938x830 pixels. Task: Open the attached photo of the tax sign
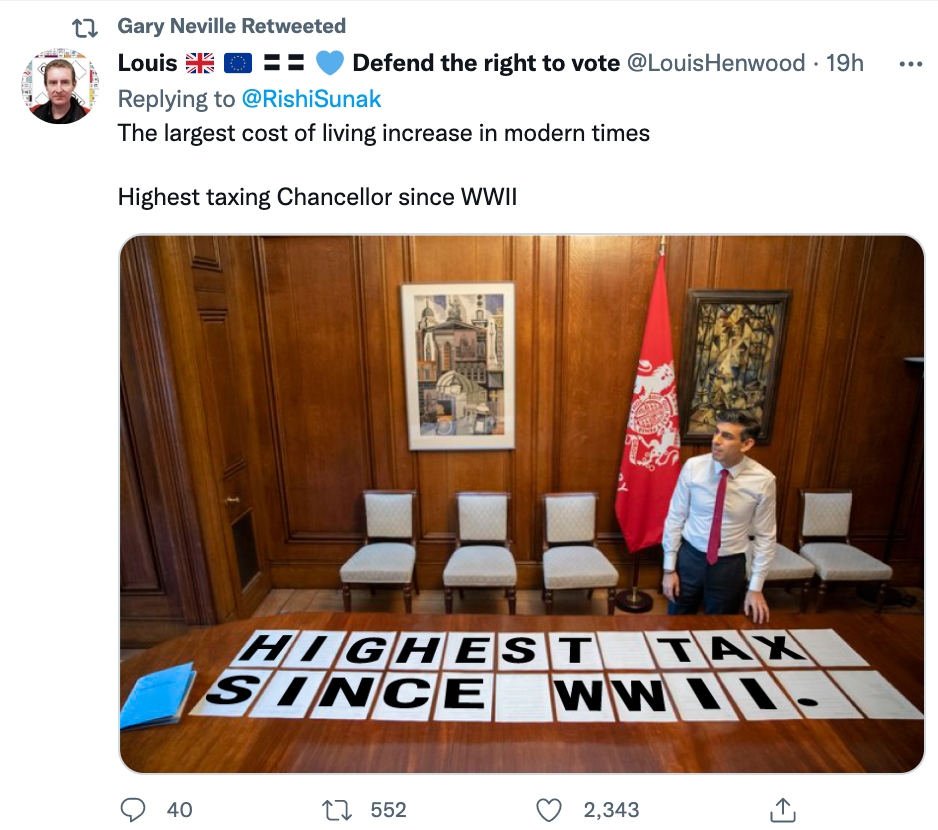coord(521,504)
